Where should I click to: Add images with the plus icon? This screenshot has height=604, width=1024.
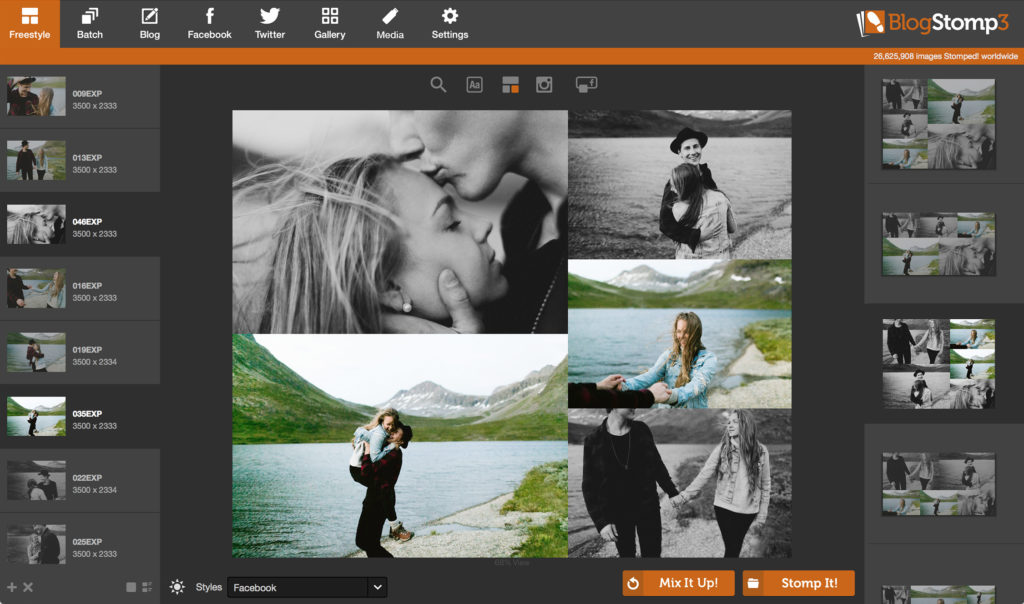12,587
